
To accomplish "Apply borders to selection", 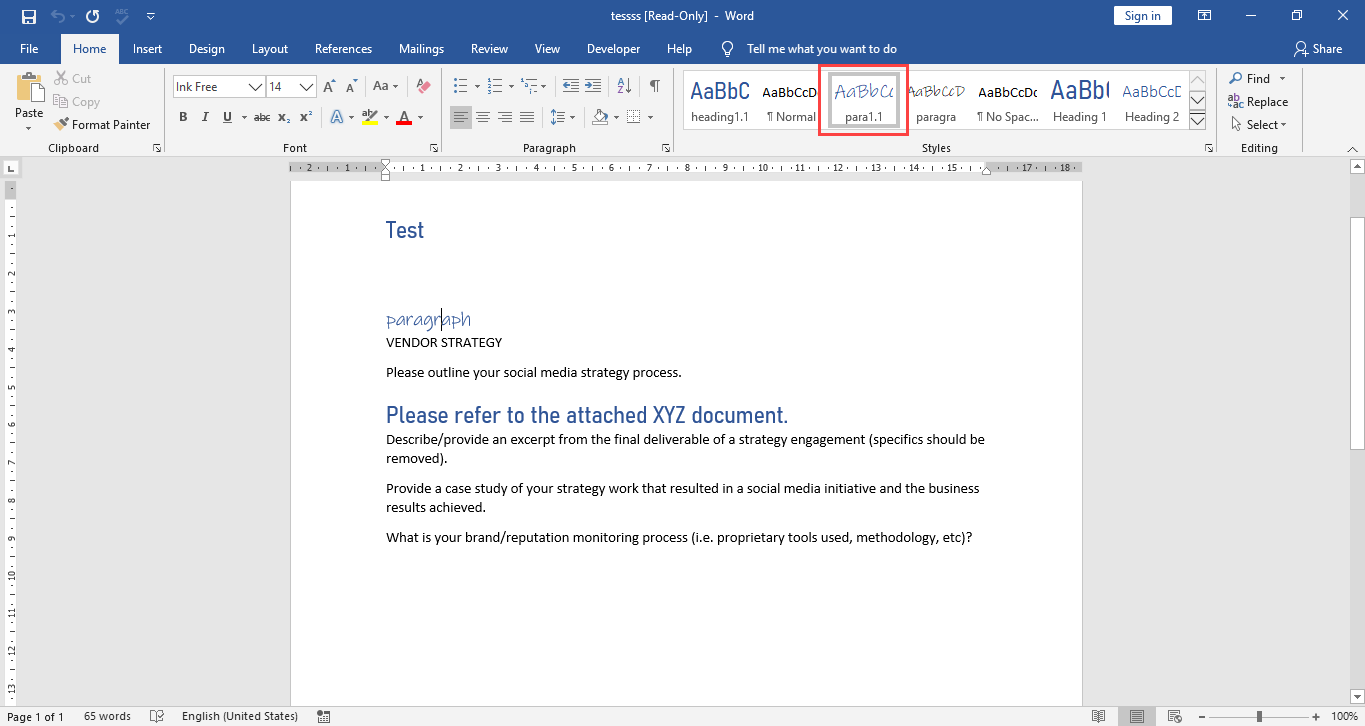I will point(634,117).
